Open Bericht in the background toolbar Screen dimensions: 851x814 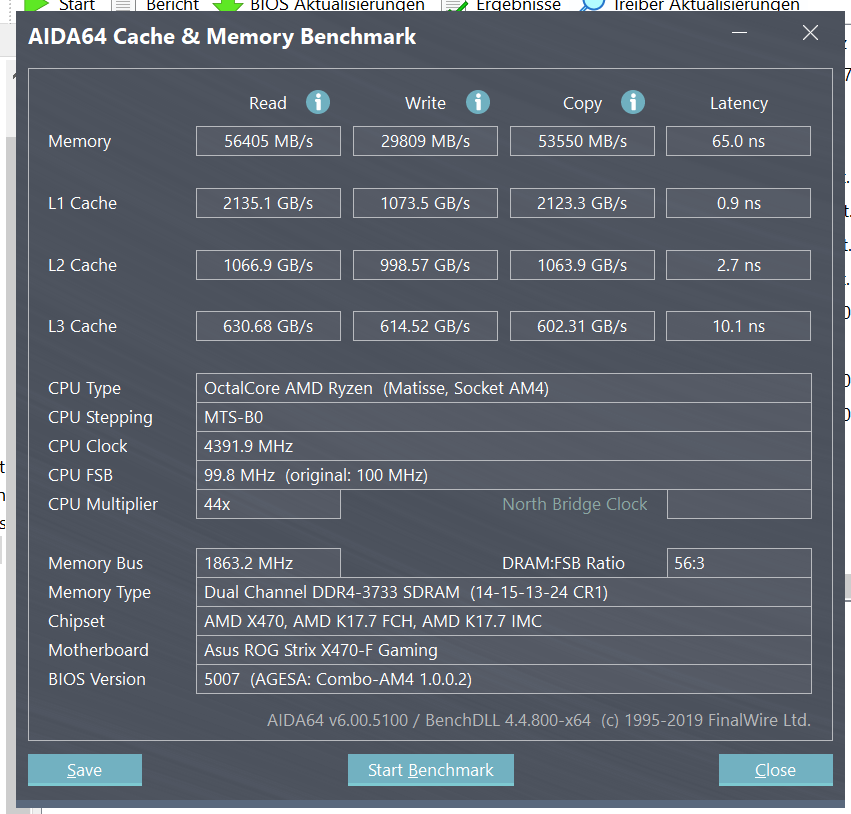157,5
